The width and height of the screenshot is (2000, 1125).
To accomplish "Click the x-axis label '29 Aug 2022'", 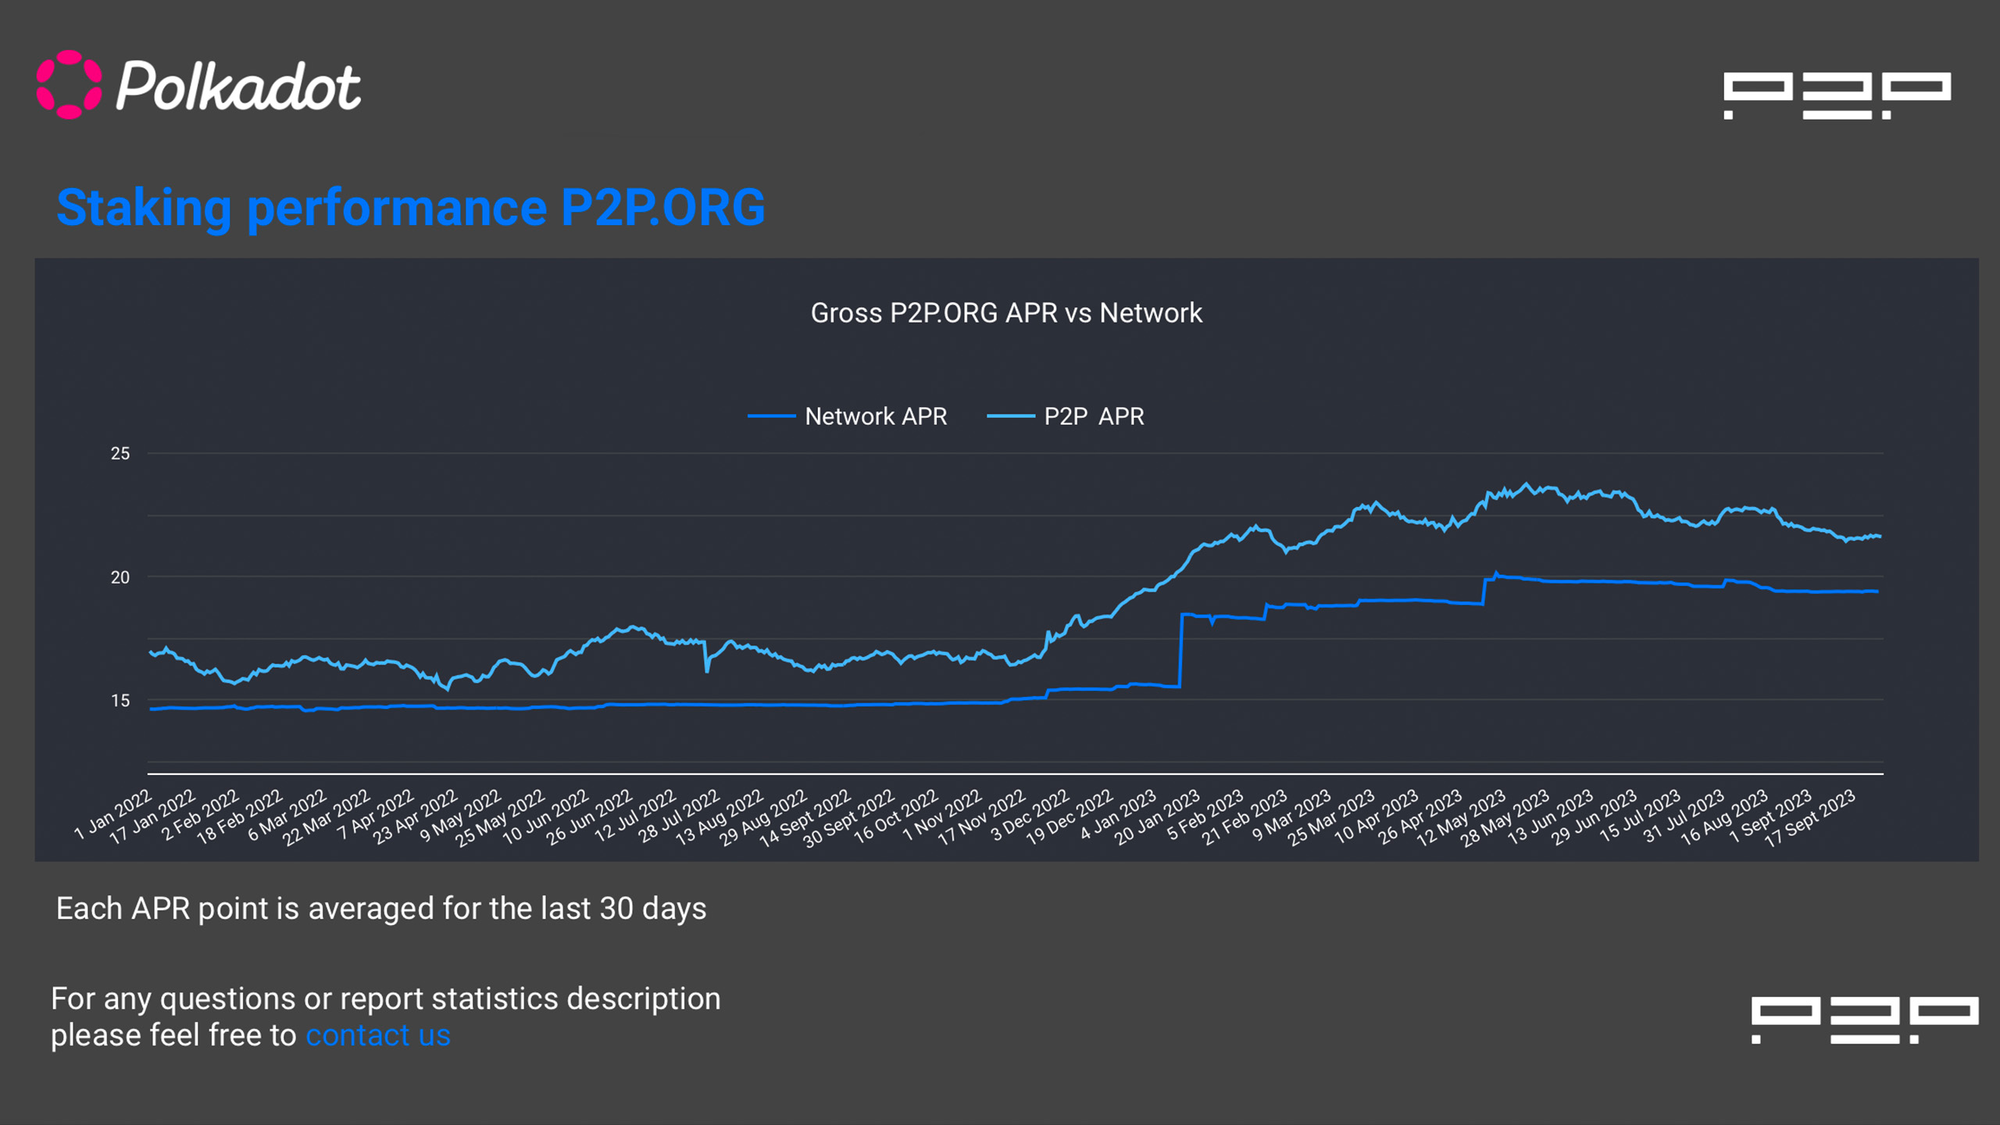I will [x=763, y=818].
